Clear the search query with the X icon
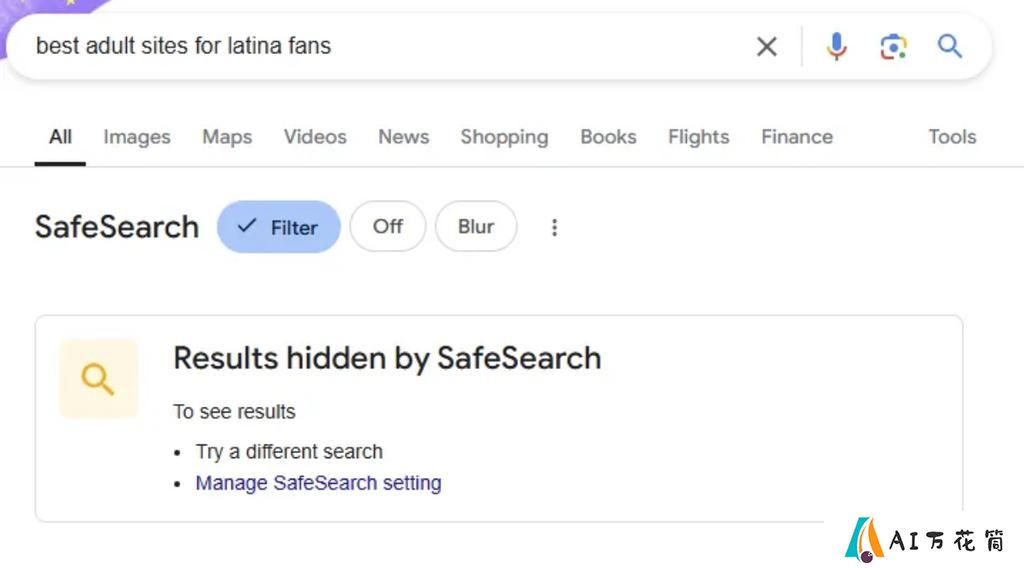Screen dimensions: 1024x568 point(767,46)
